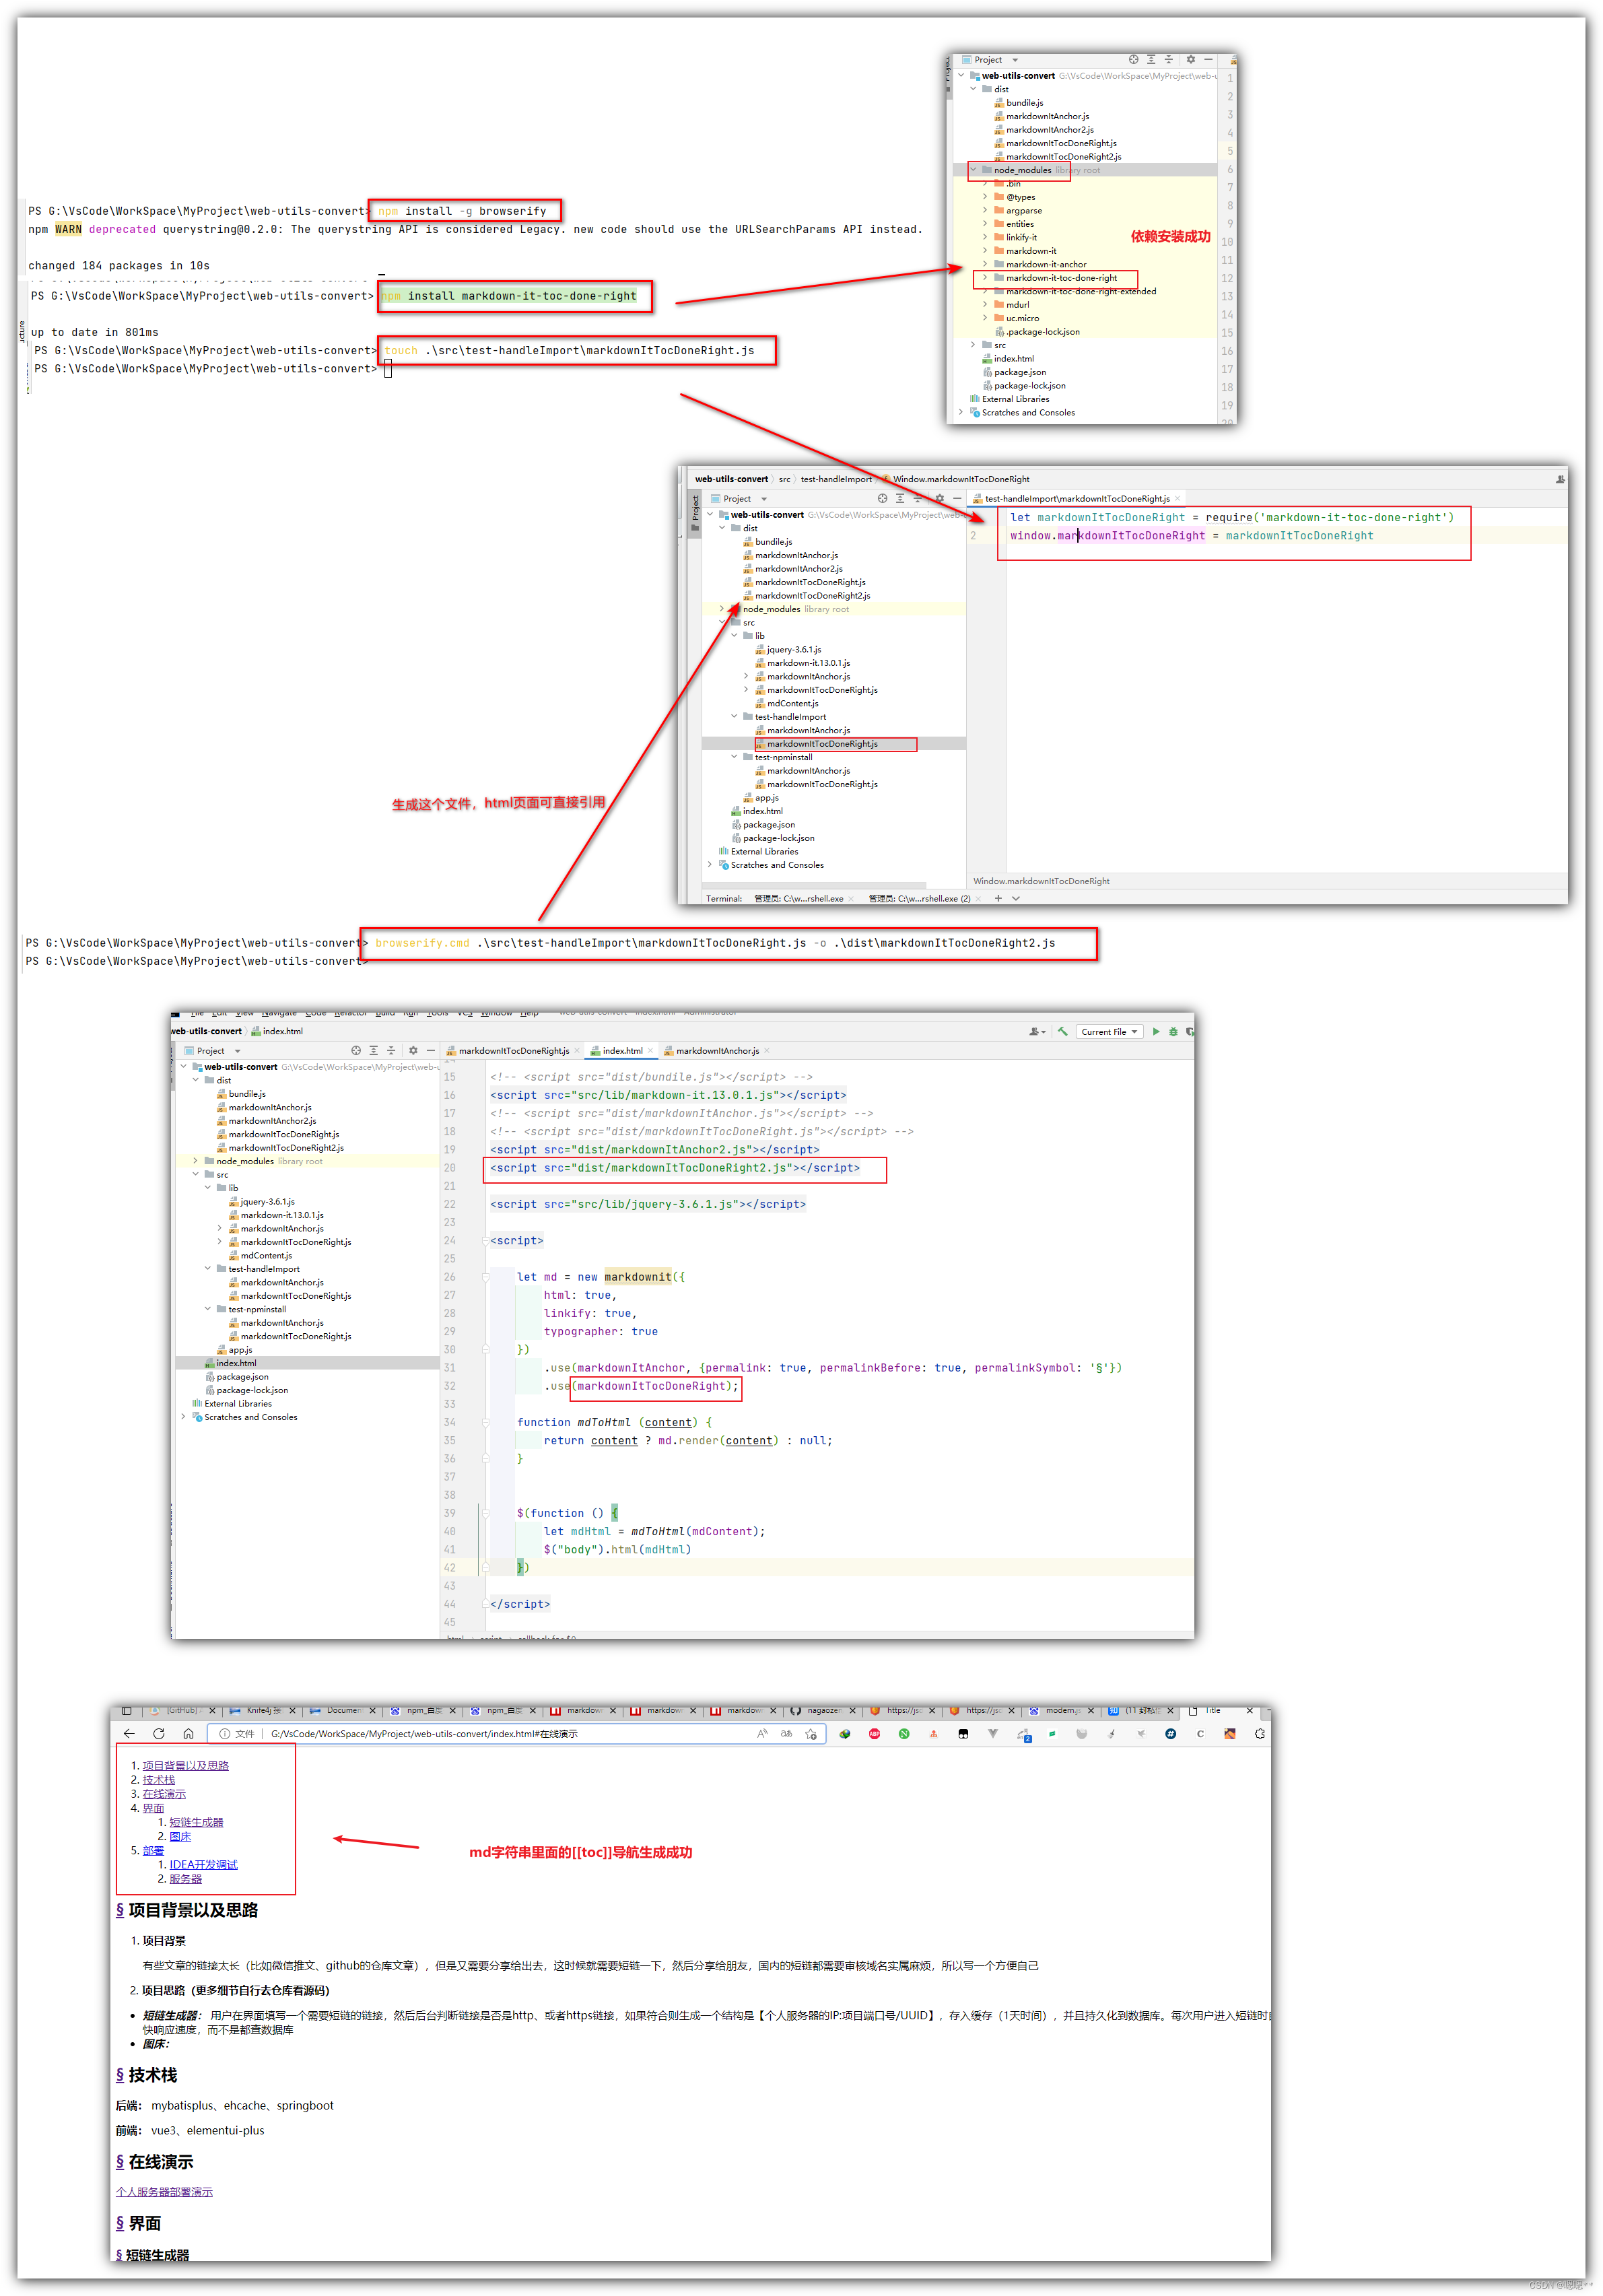Open link 个人服务器部署演示
This screenshot has height=2296, width=1603.
pos(164,2191)
